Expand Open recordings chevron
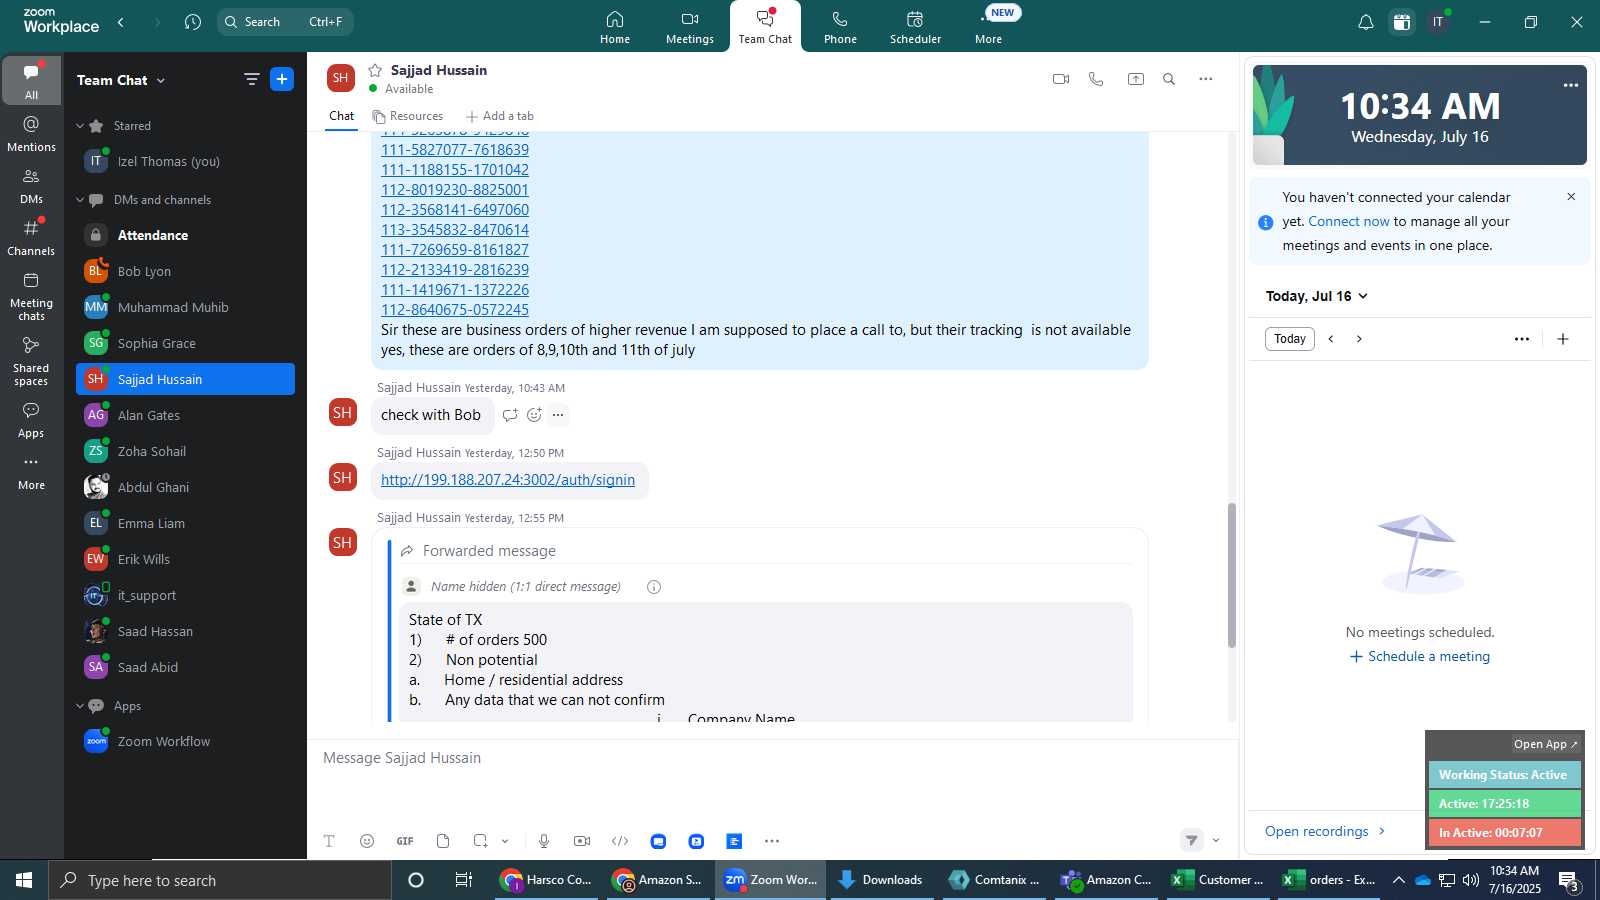Image resolution: width=1600 pixels, height=900 pixels. tap(1382, 831)
